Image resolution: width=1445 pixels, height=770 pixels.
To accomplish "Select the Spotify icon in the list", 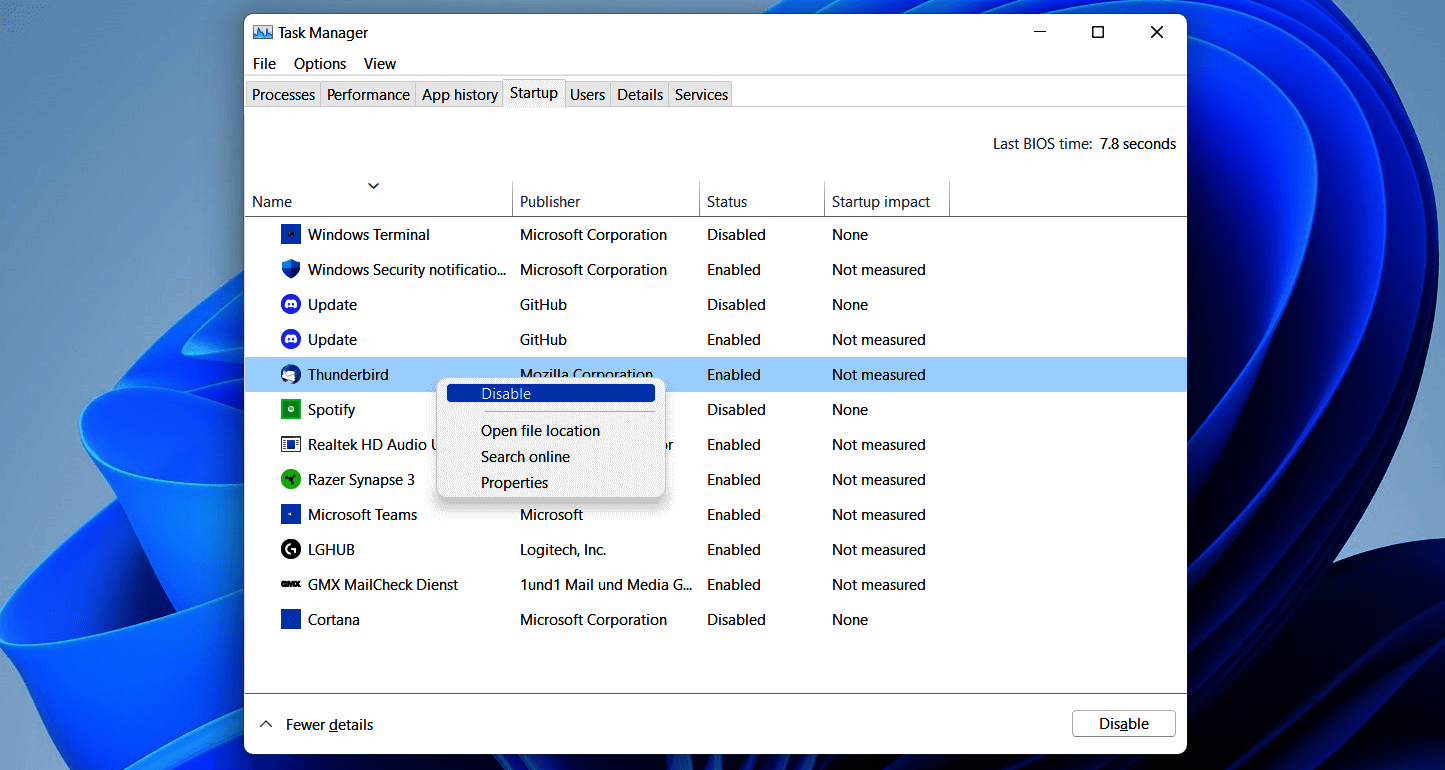I will tap(289, 409).
